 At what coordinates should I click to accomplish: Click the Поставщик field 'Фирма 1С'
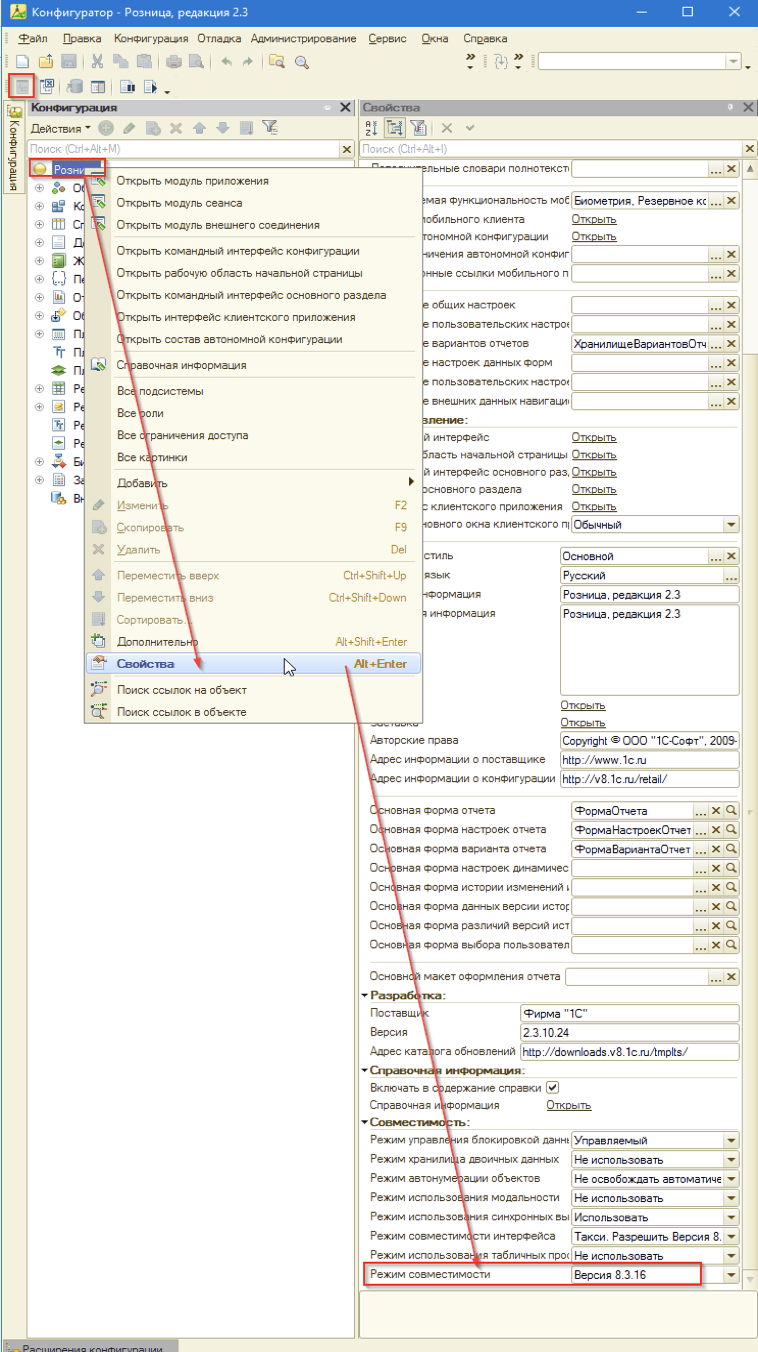tap(628, 1013)
